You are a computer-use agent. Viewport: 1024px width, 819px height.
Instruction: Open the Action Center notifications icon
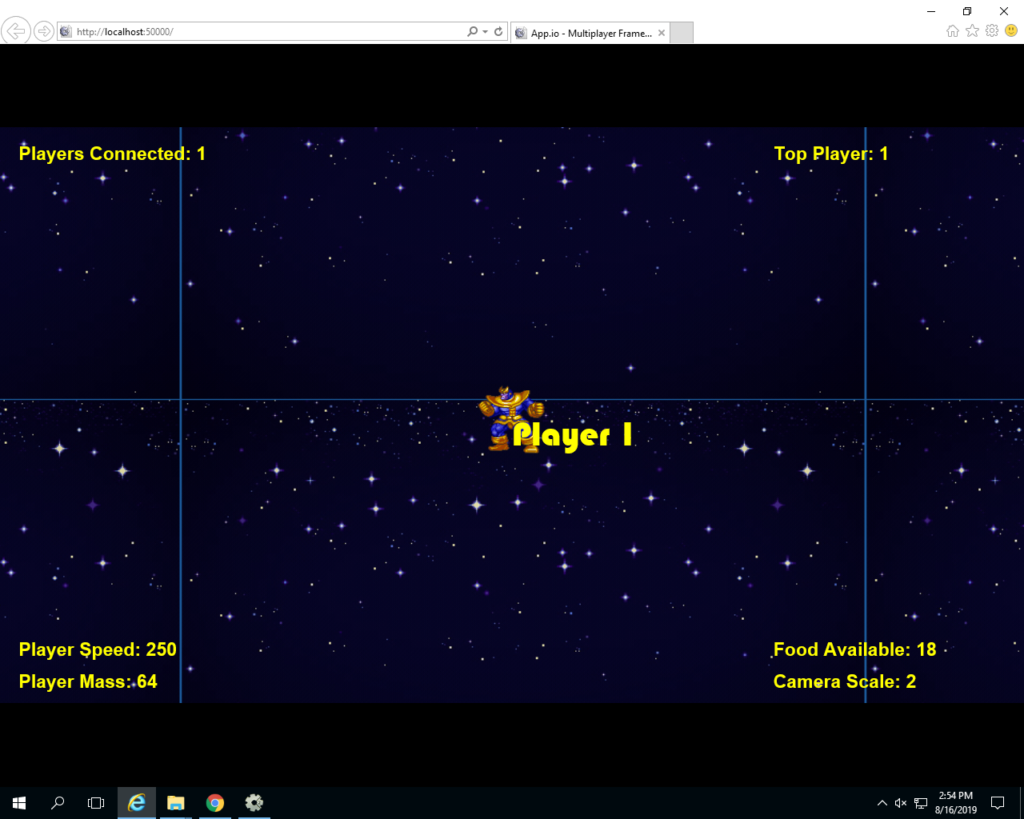tap(997, 803)
